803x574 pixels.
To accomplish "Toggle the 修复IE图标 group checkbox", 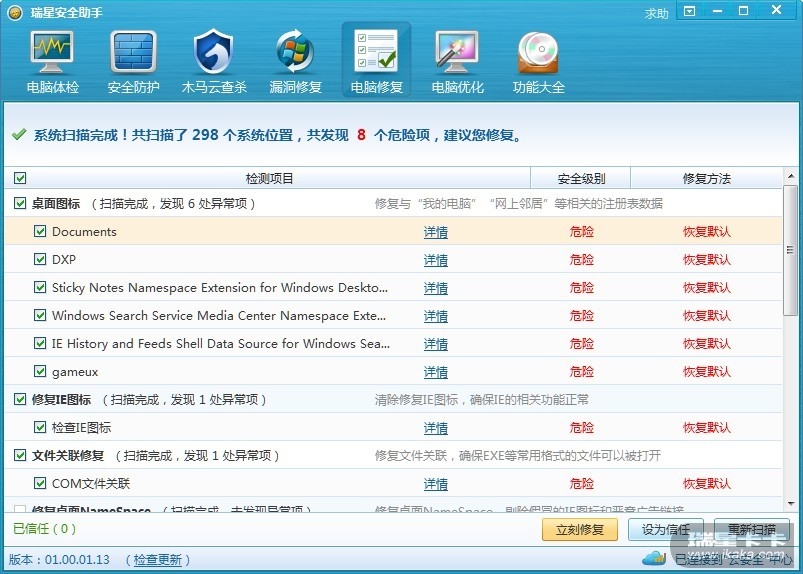I will 20,399.
